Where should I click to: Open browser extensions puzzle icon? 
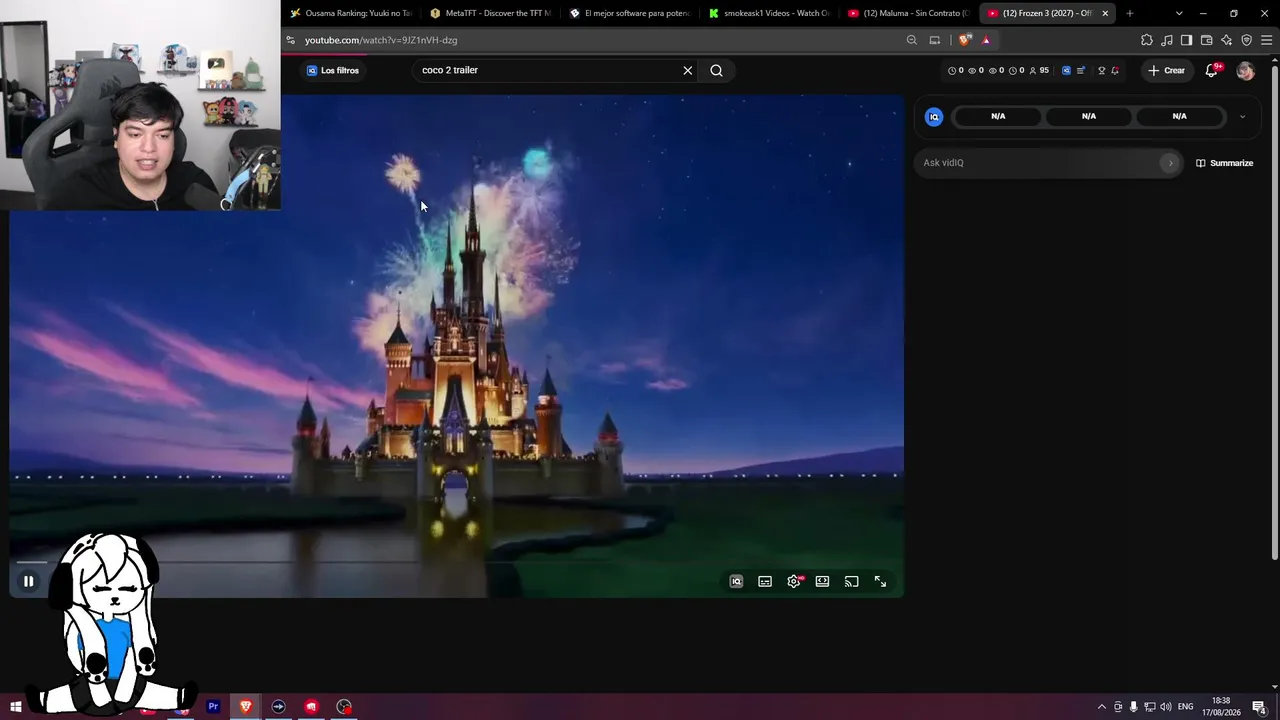[x=1146, y=40]
